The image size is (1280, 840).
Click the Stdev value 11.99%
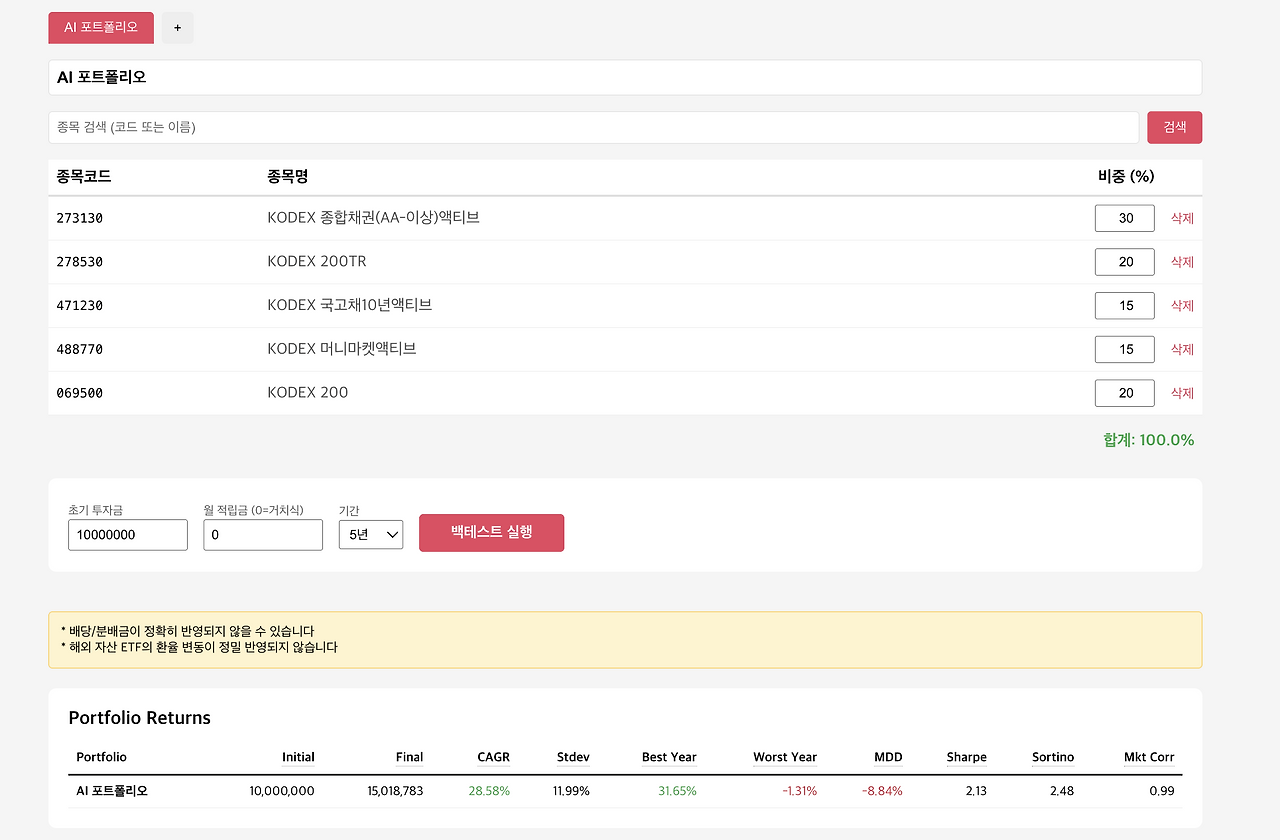coord(571,791)
